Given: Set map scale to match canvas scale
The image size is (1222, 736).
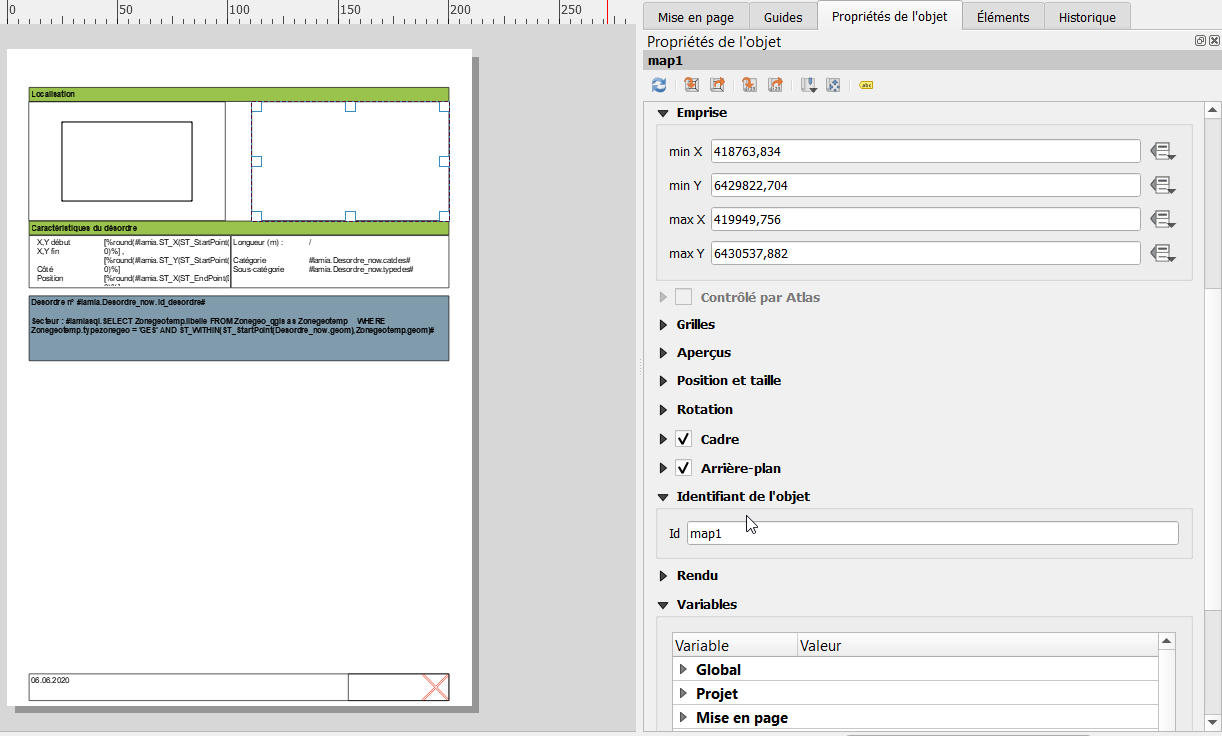Looking at the screenshot, I should 749,86.
